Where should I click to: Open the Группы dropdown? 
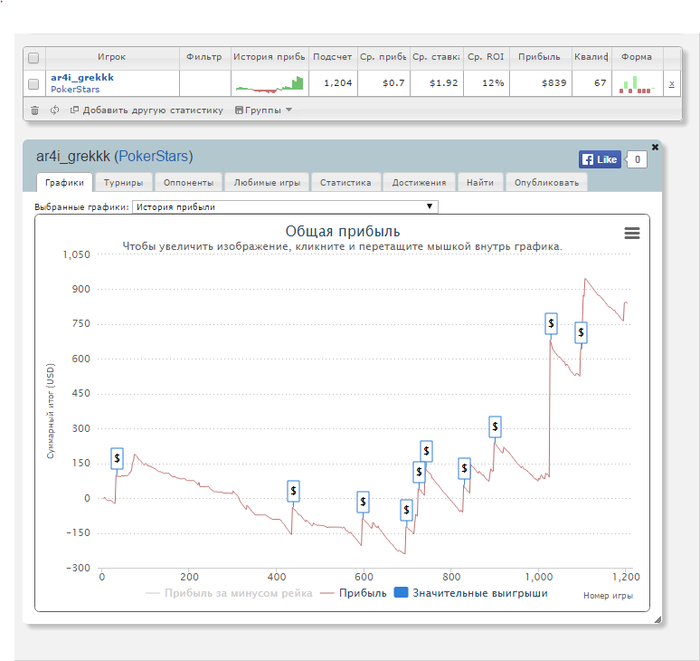tap(263, 110)
